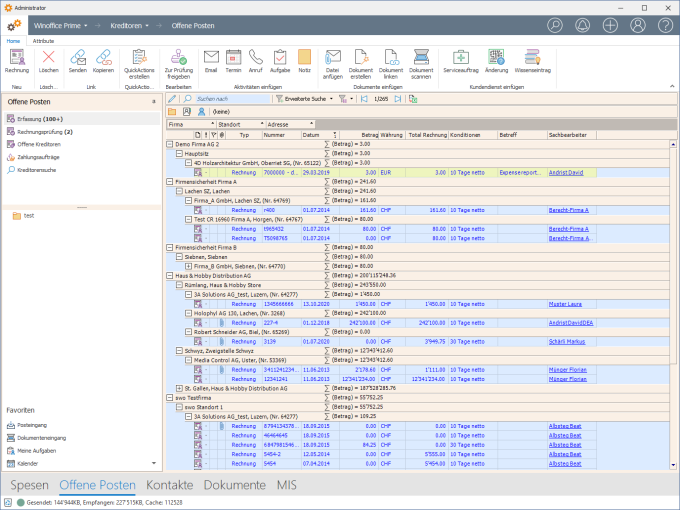
Task: Click the Dokument scannen icon
Action: (421, 58)
